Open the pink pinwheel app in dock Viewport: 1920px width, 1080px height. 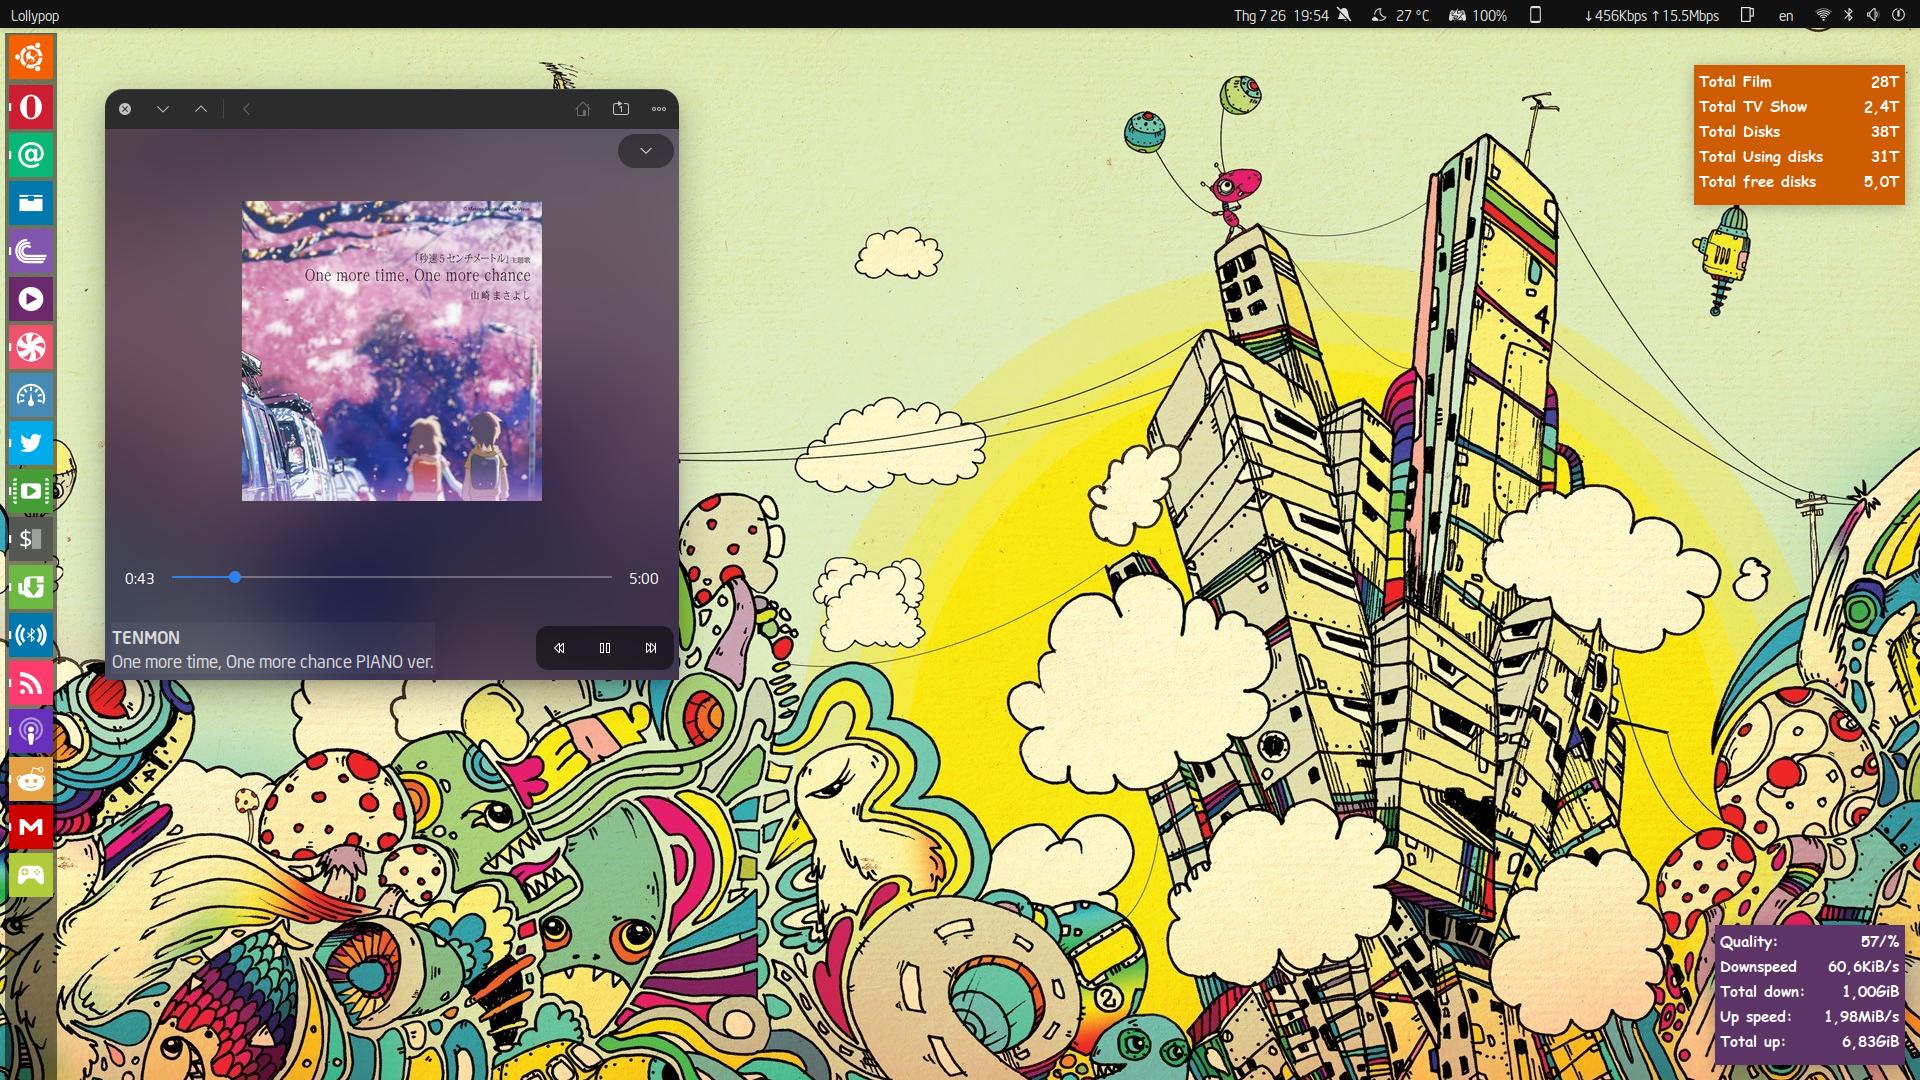pos(31,346)
